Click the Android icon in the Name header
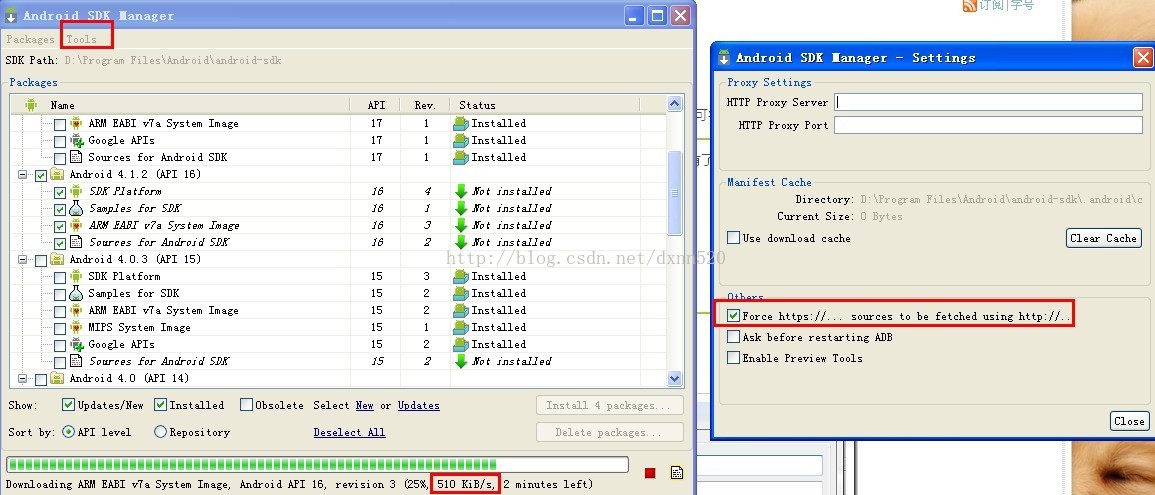Viewport: 1155px width, 495px height. point(31,105)
